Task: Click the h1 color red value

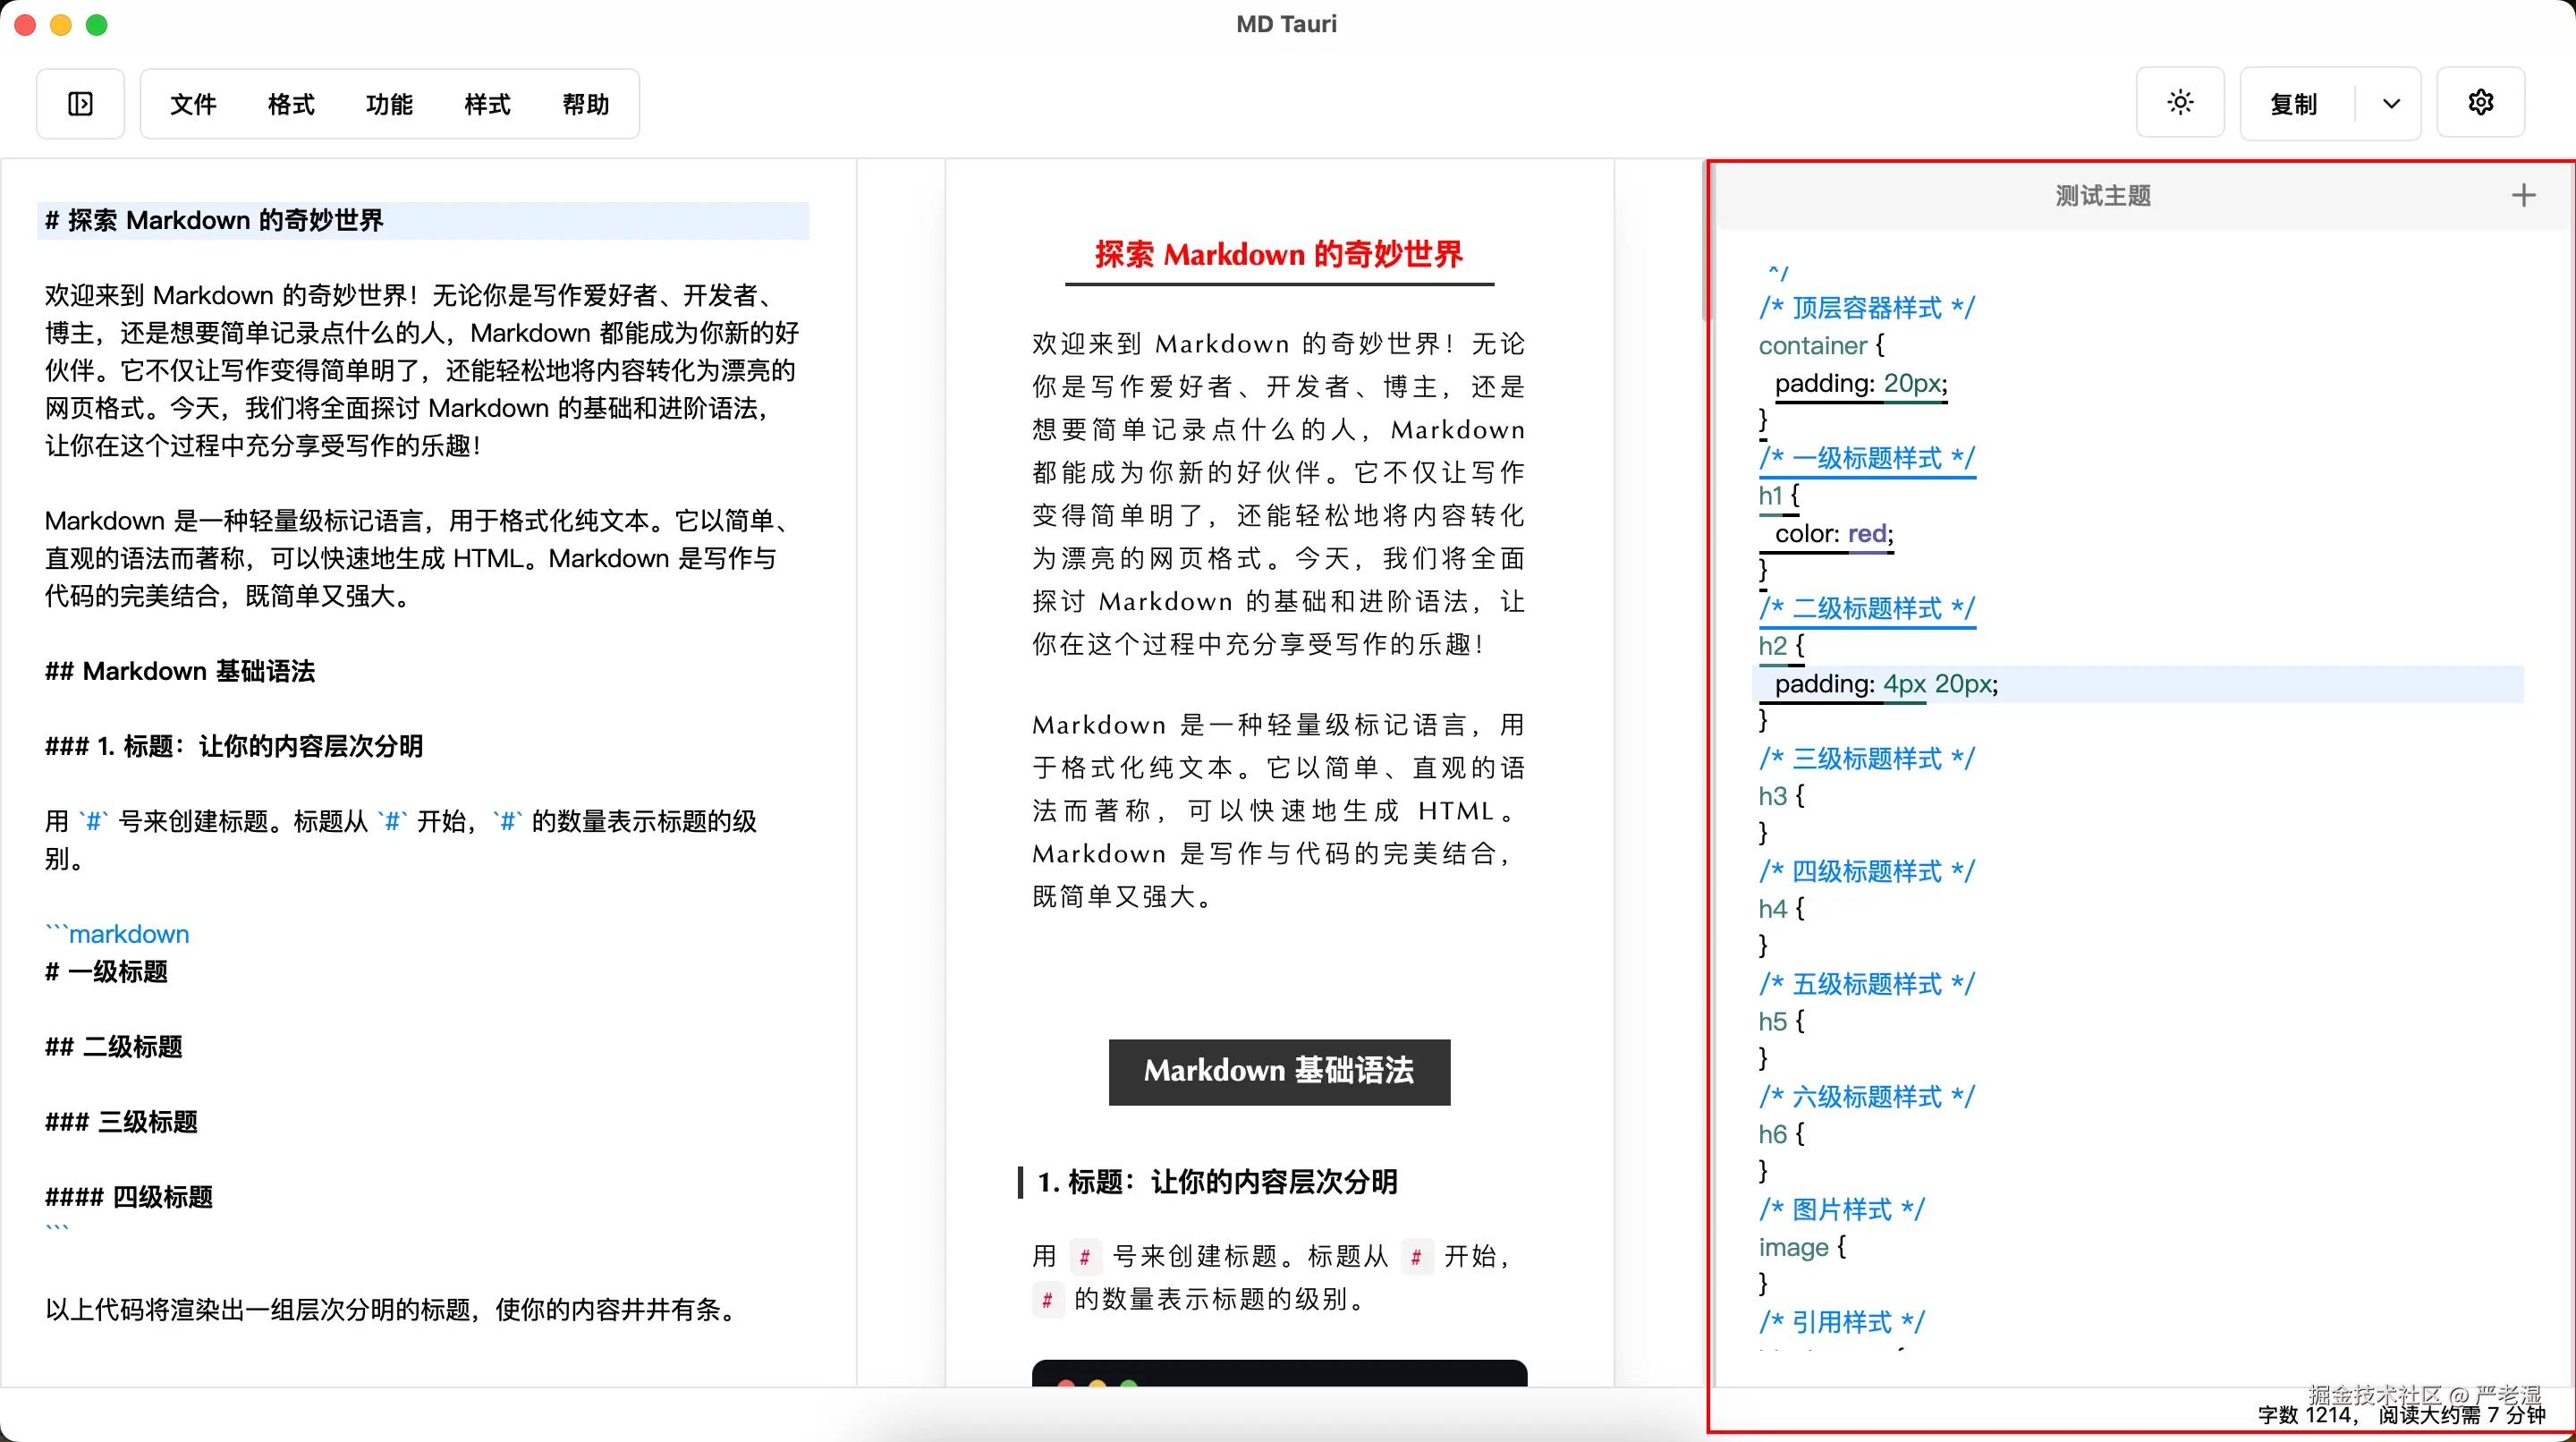Action: tap(1867, 534)
